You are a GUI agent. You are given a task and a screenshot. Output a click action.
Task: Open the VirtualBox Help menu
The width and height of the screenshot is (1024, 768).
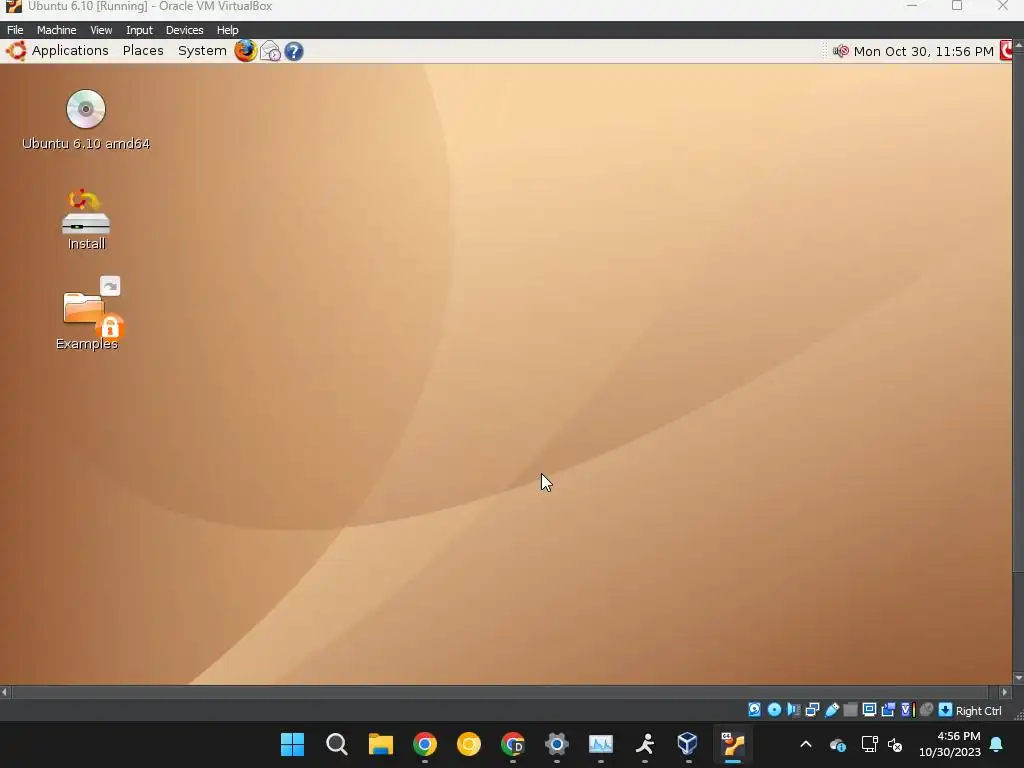tap(227, 30)
